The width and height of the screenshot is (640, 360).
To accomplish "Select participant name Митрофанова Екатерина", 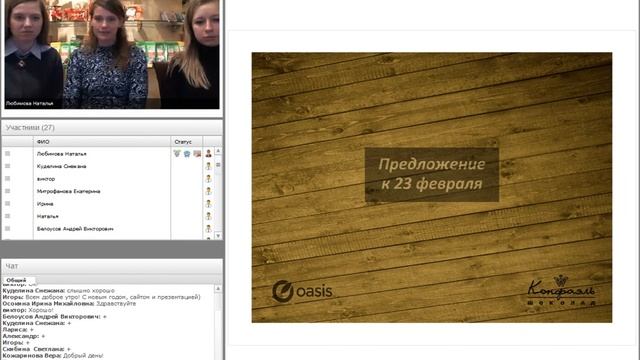I will (69, 191).
